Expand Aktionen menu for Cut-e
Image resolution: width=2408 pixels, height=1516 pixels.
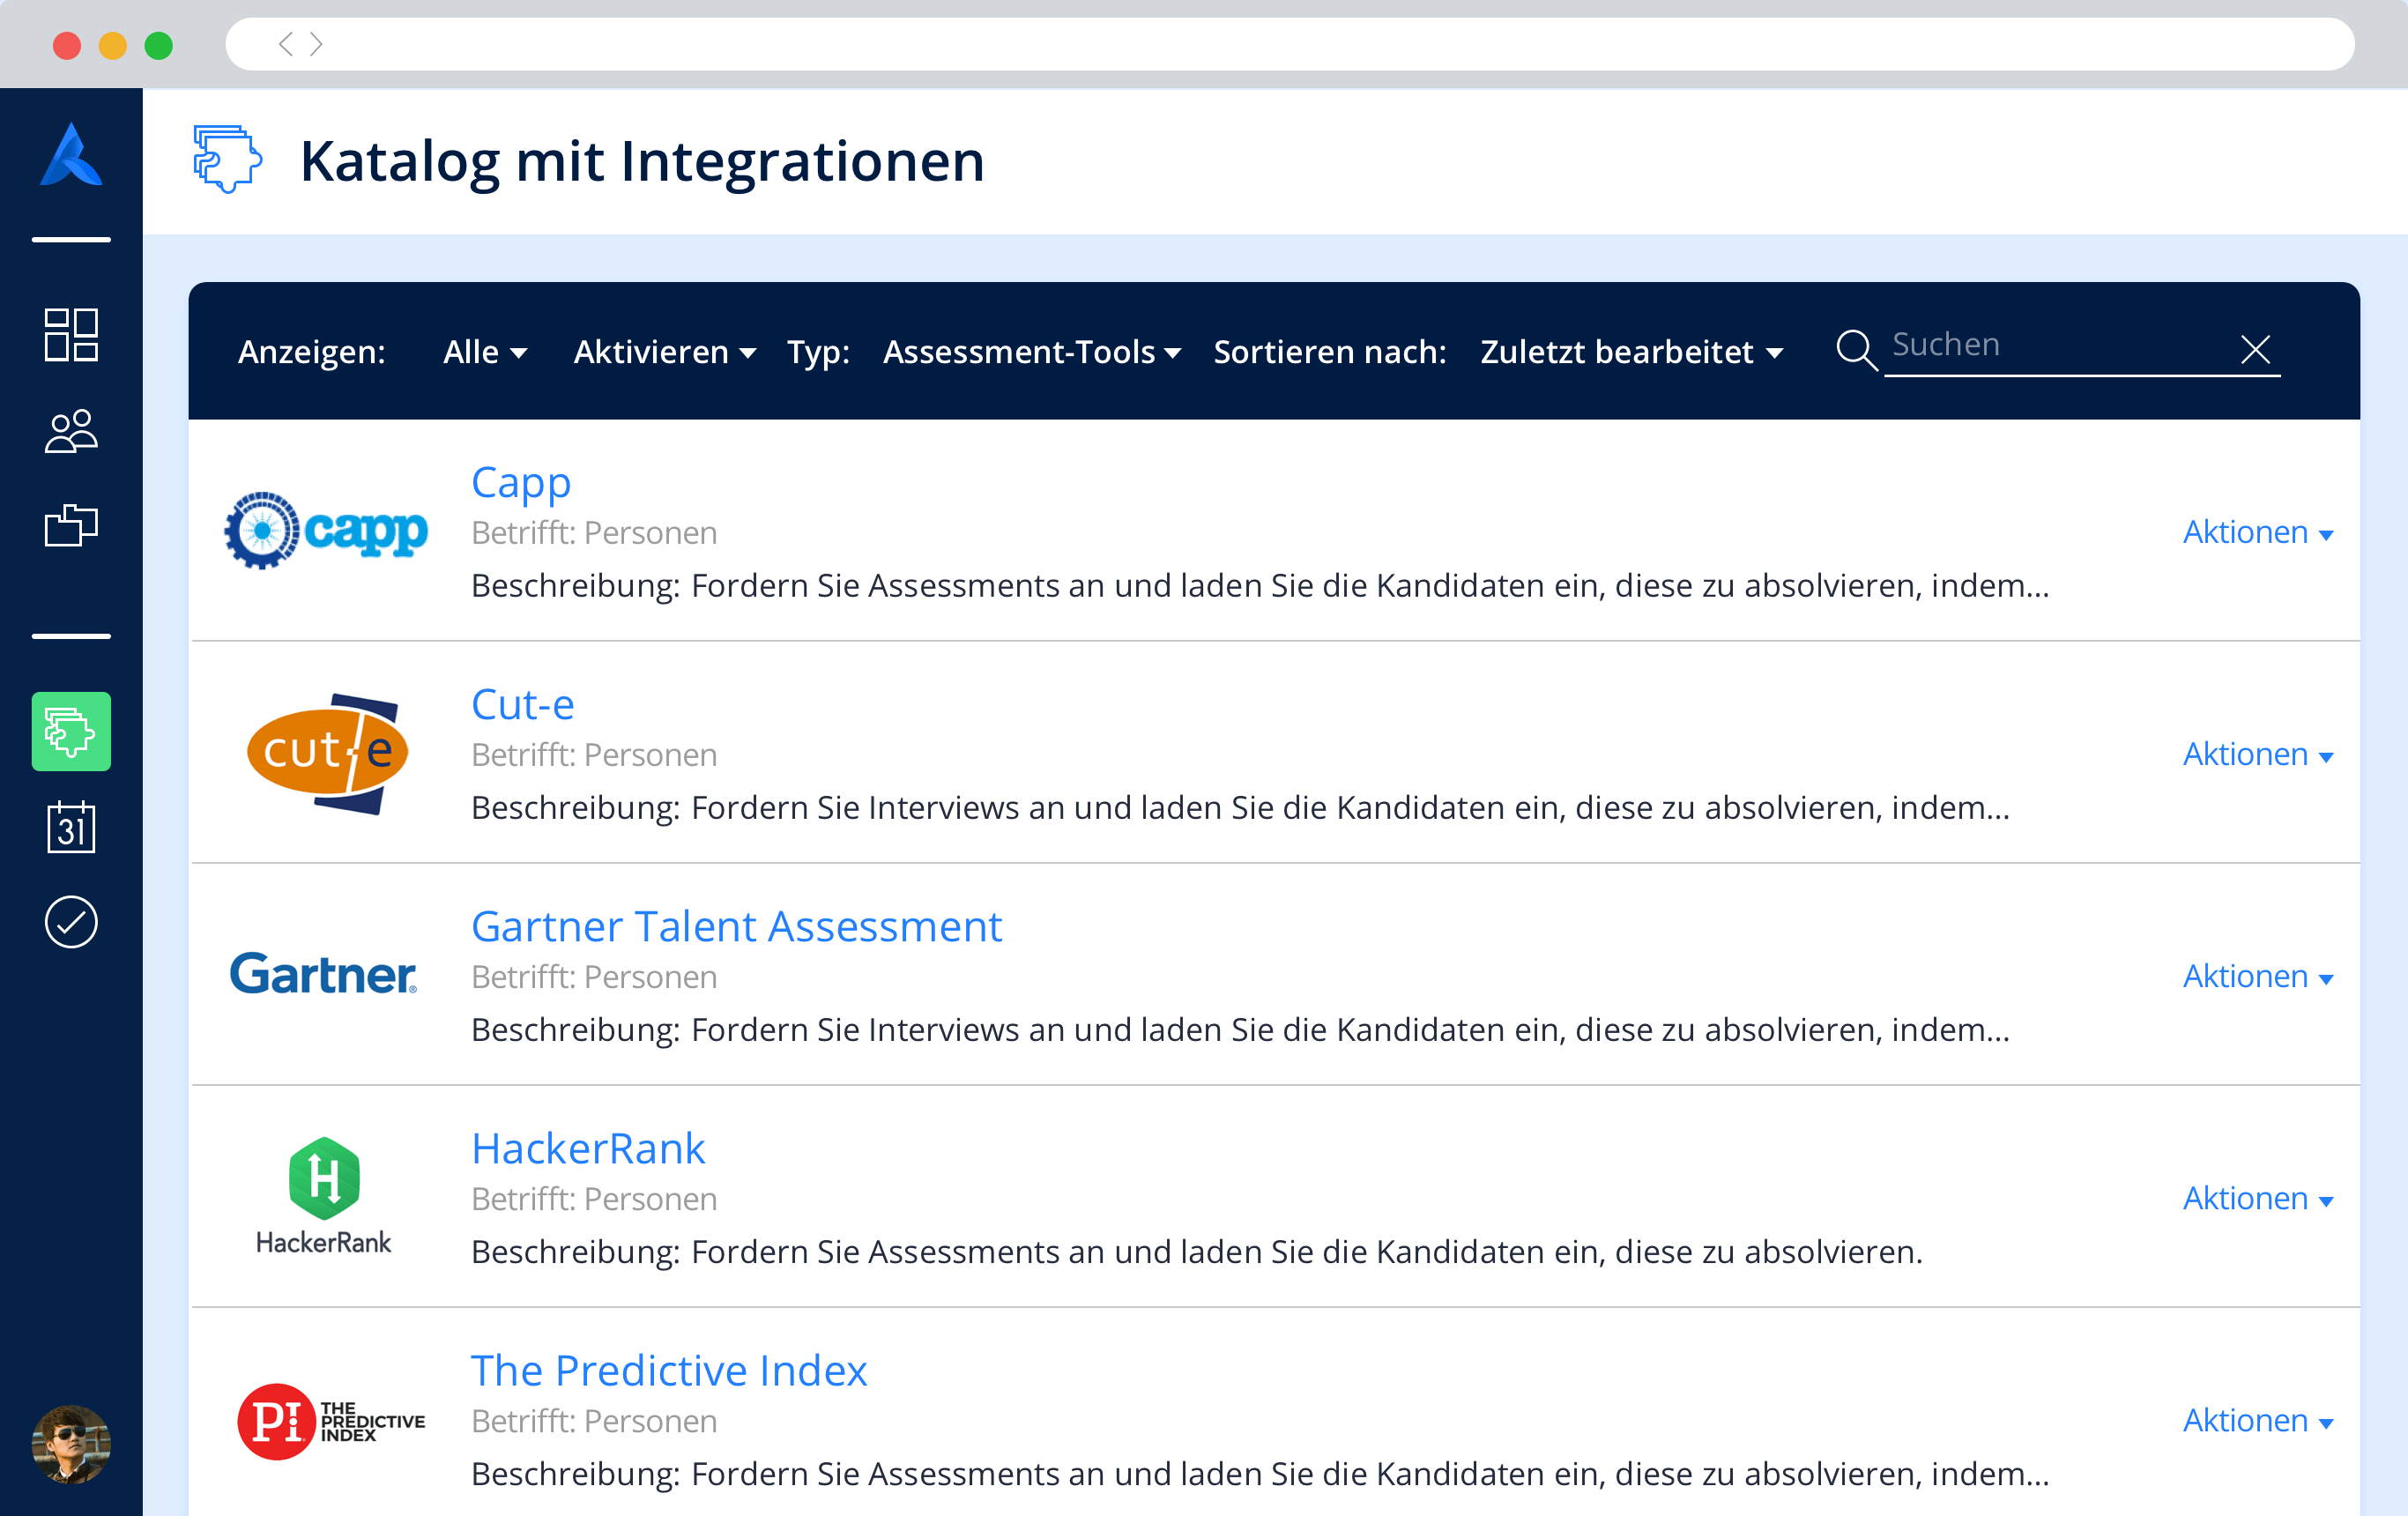pyautogui.click(x=2258, y=754)
